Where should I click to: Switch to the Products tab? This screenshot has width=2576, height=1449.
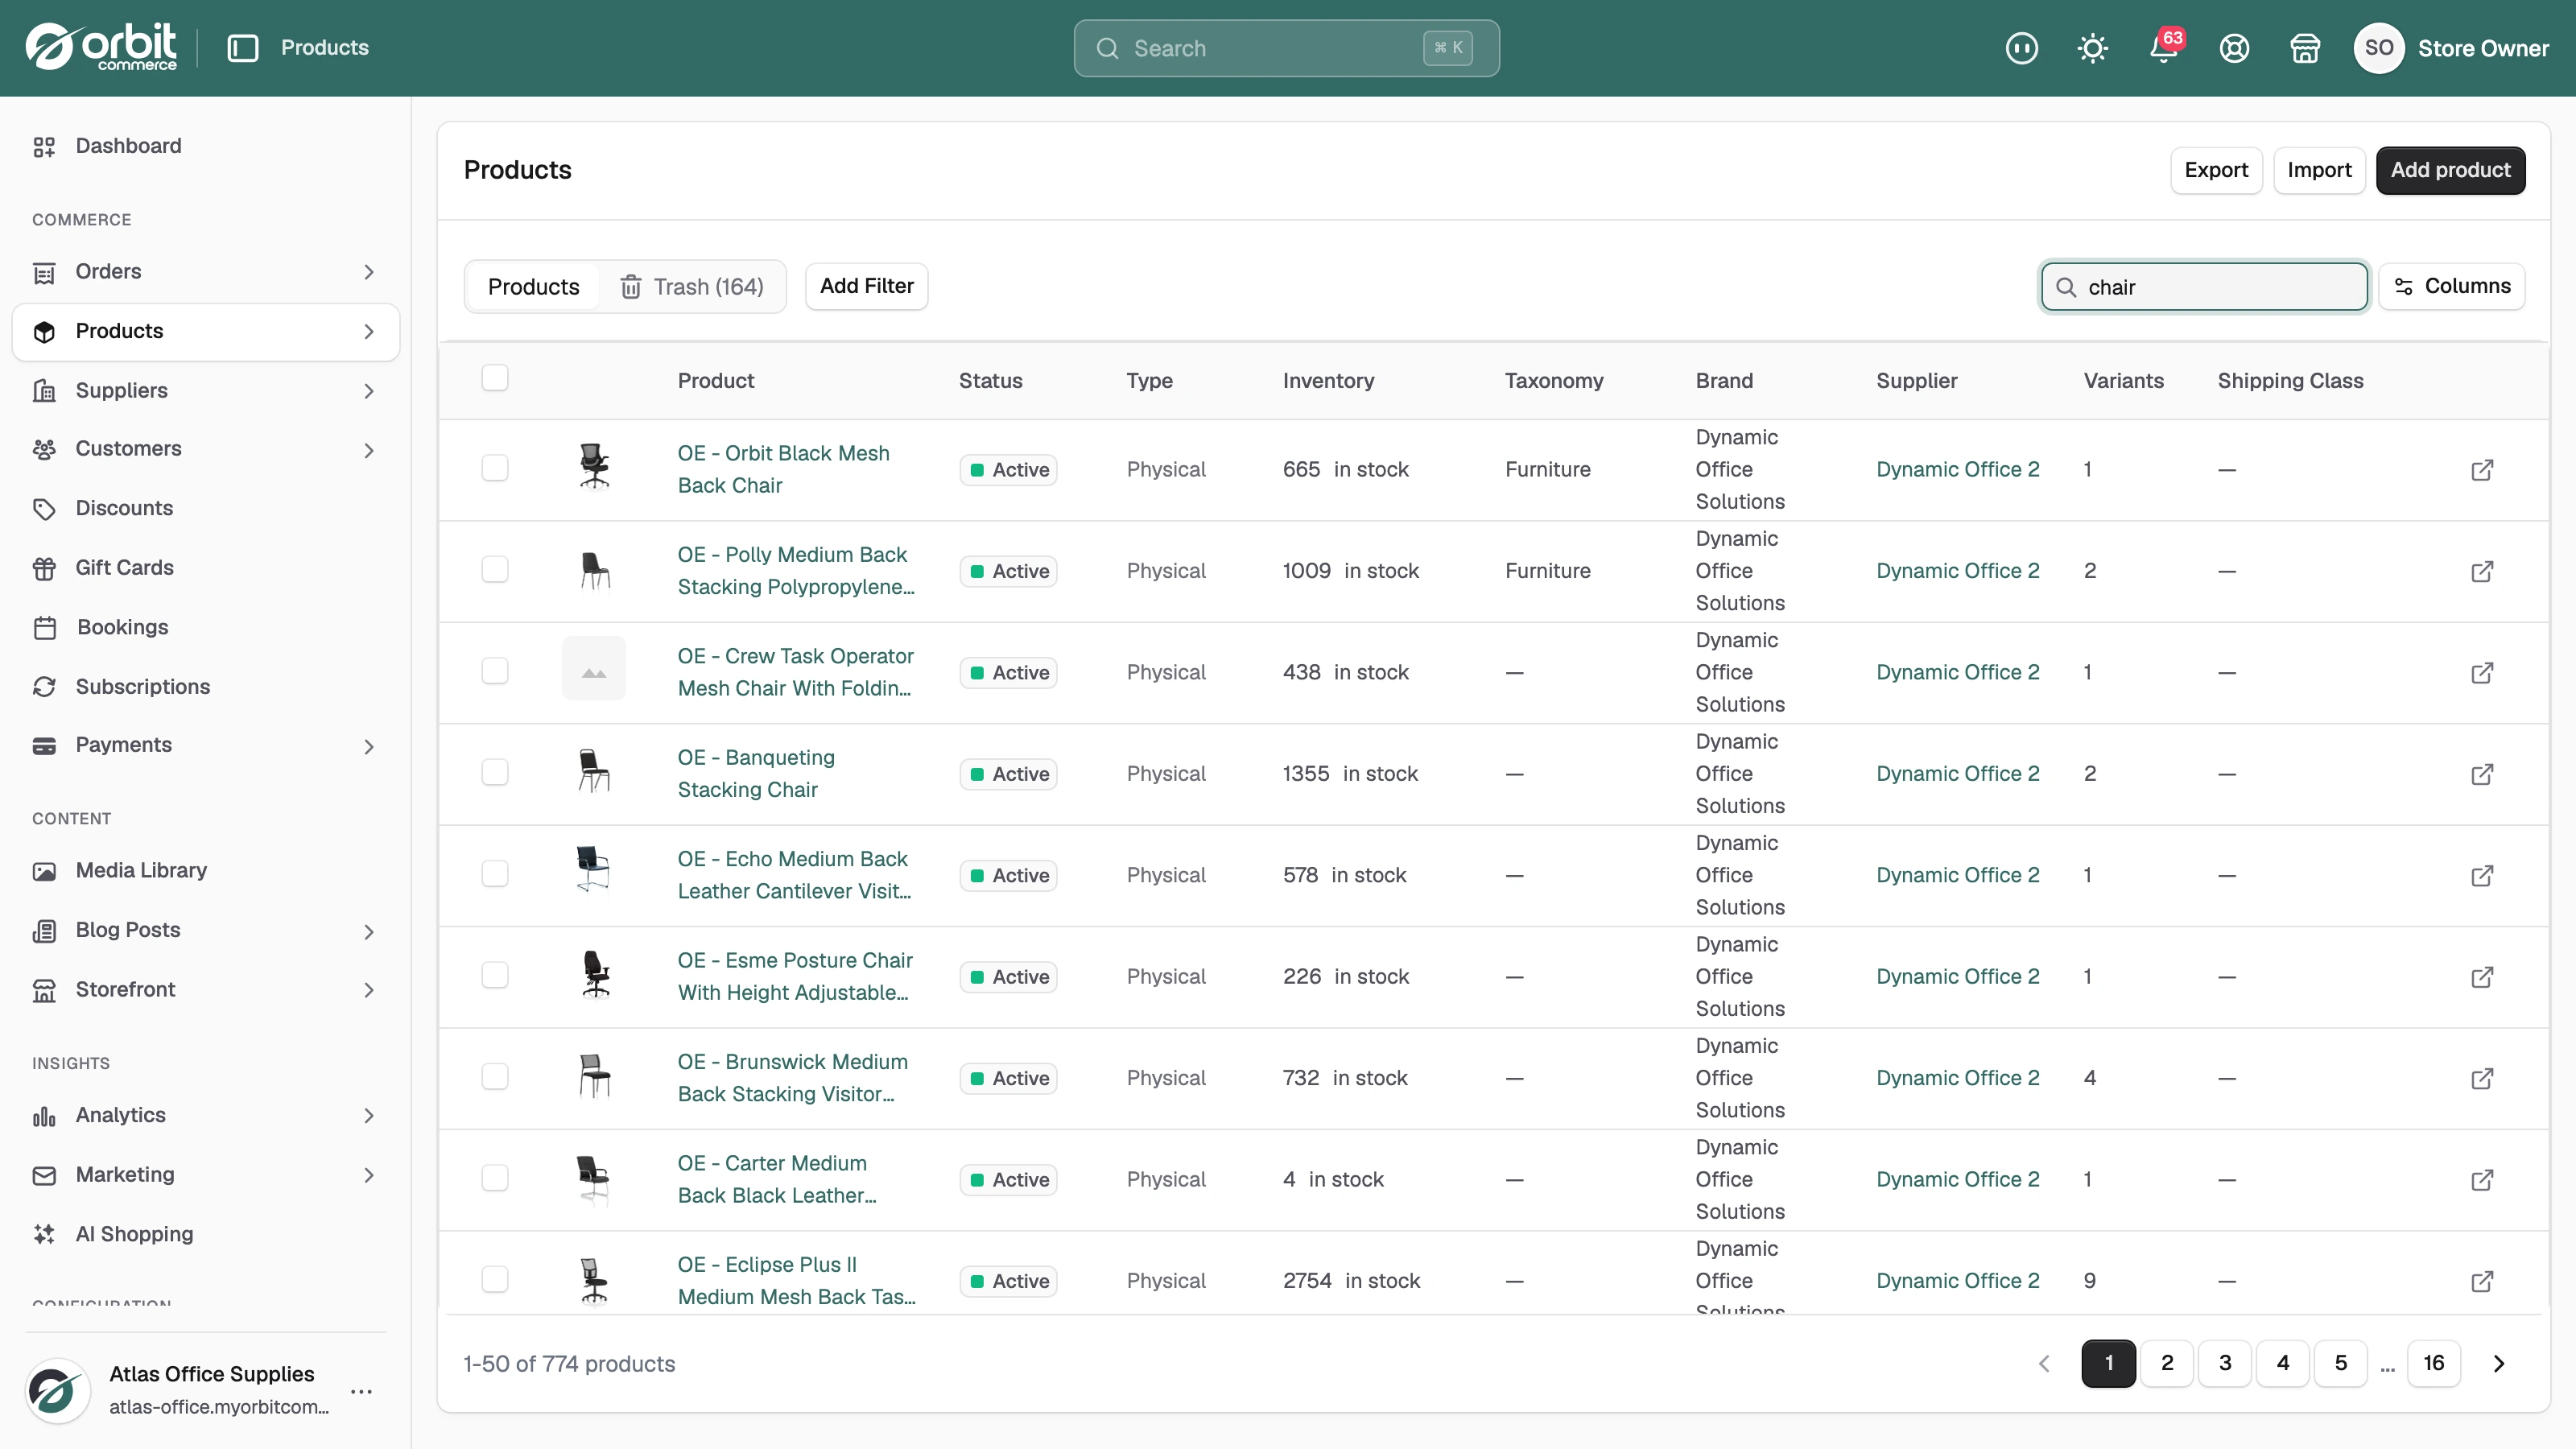(x=533, y=287)
